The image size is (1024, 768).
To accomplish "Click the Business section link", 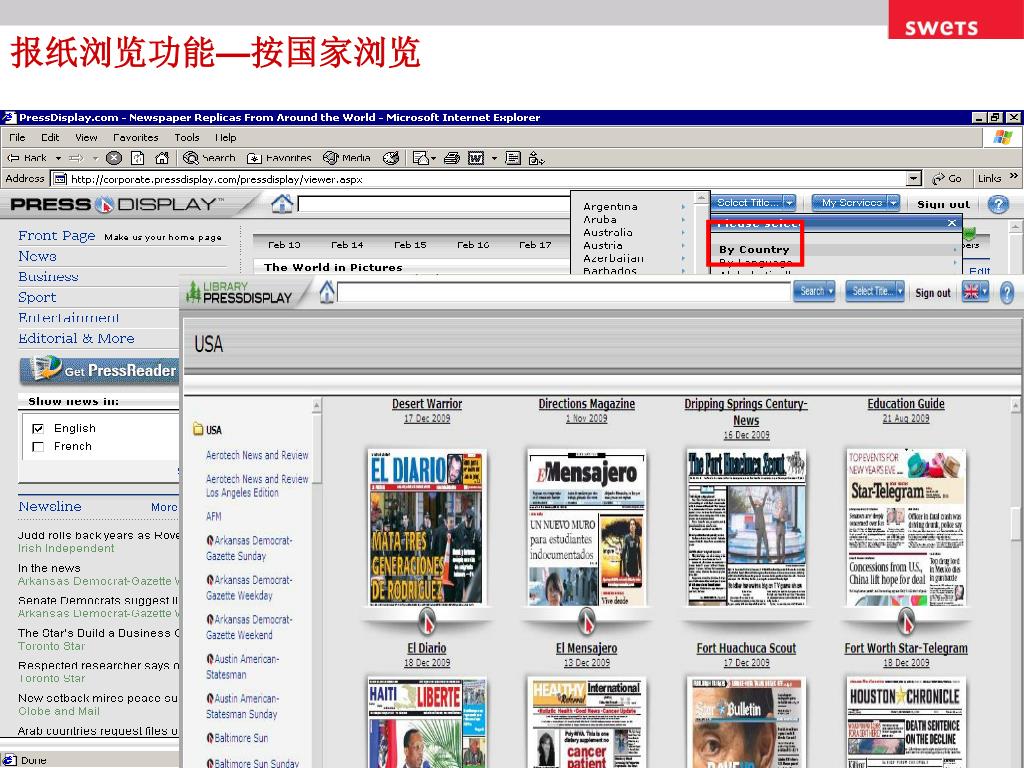I will pyautogui.click(x=48, y=276).
